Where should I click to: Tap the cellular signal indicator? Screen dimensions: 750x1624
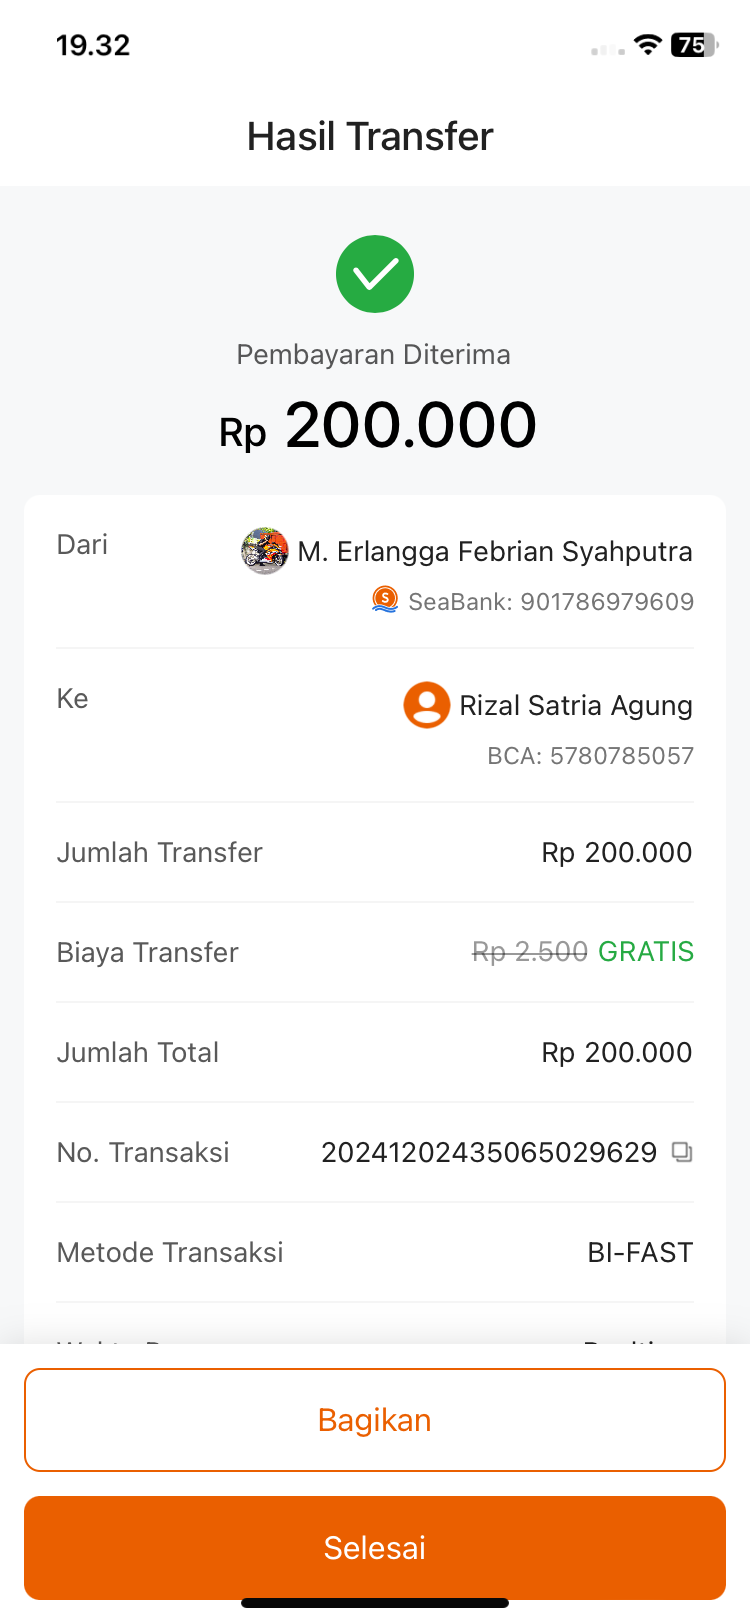[607, 49]
